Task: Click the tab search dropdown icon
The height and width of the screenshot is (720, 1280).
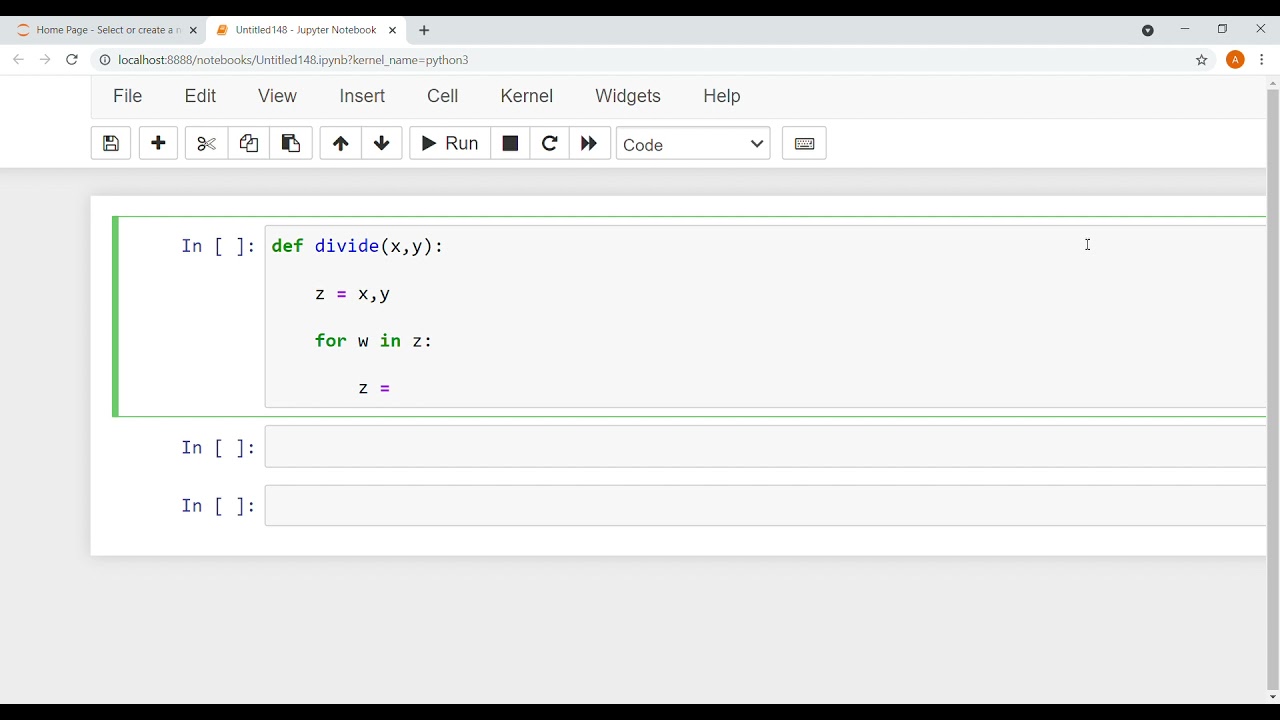Action: [x=1148, y=30]
